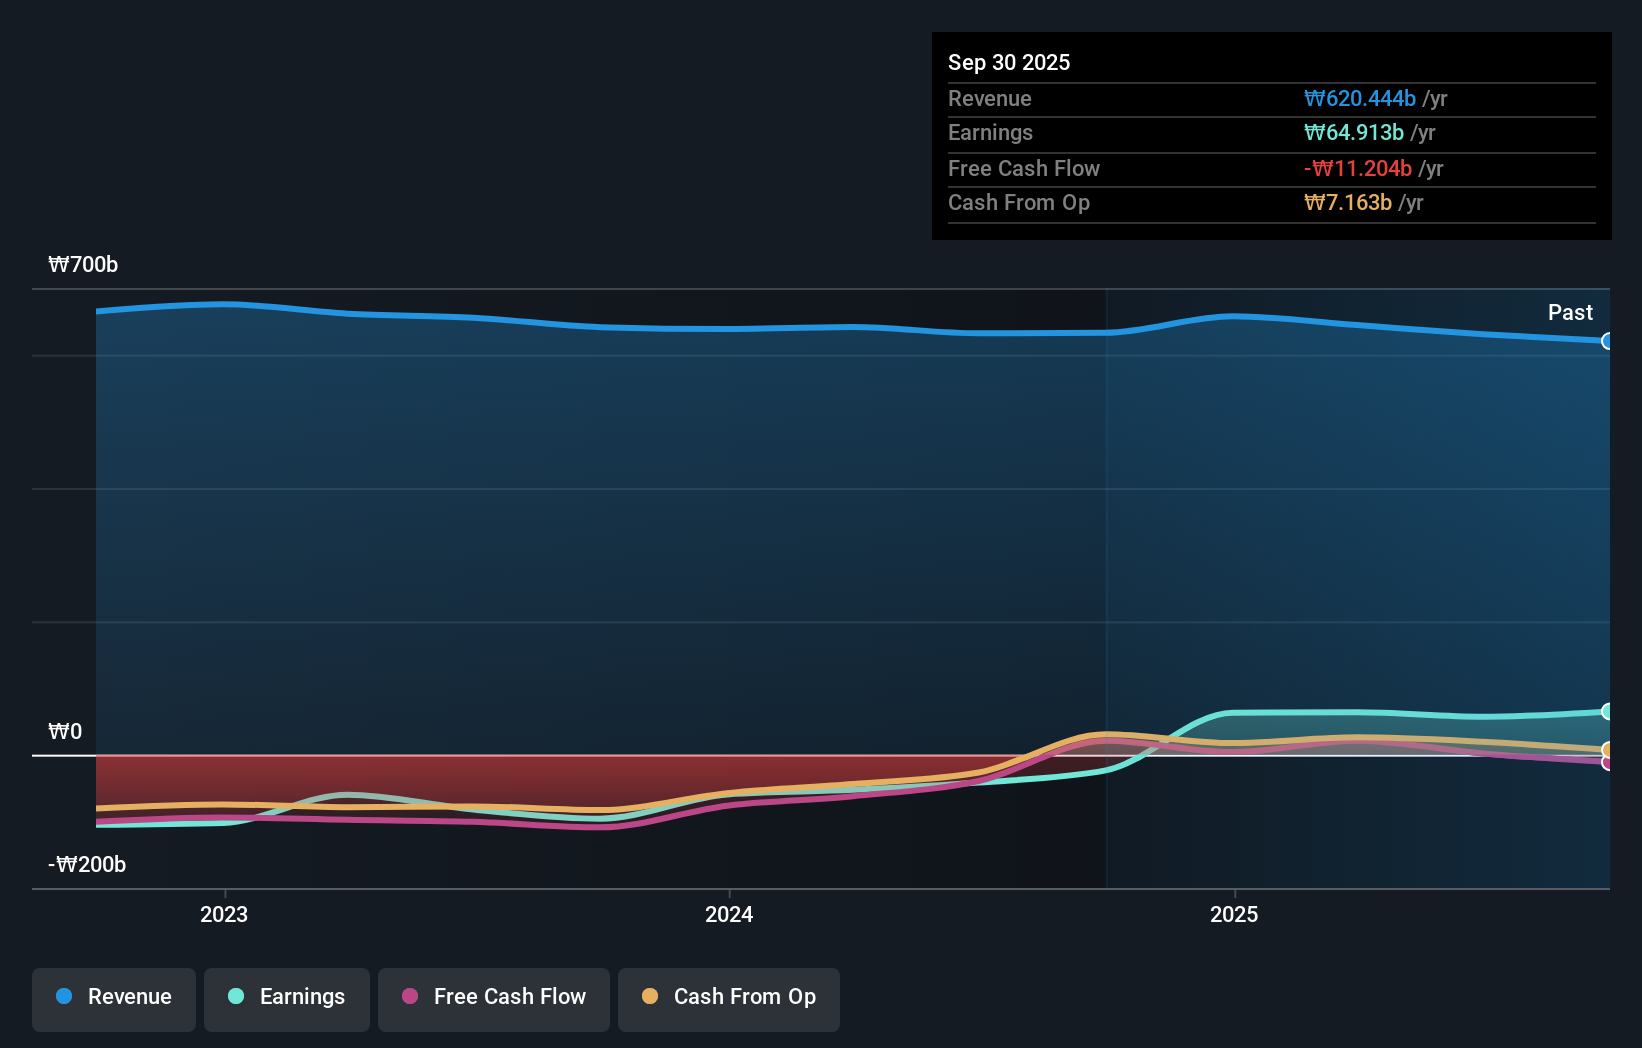Viewport: 1642px width, 1048px height.
Task: Click the 2024 label on the time axis
Action: click(x=728, y=914)
